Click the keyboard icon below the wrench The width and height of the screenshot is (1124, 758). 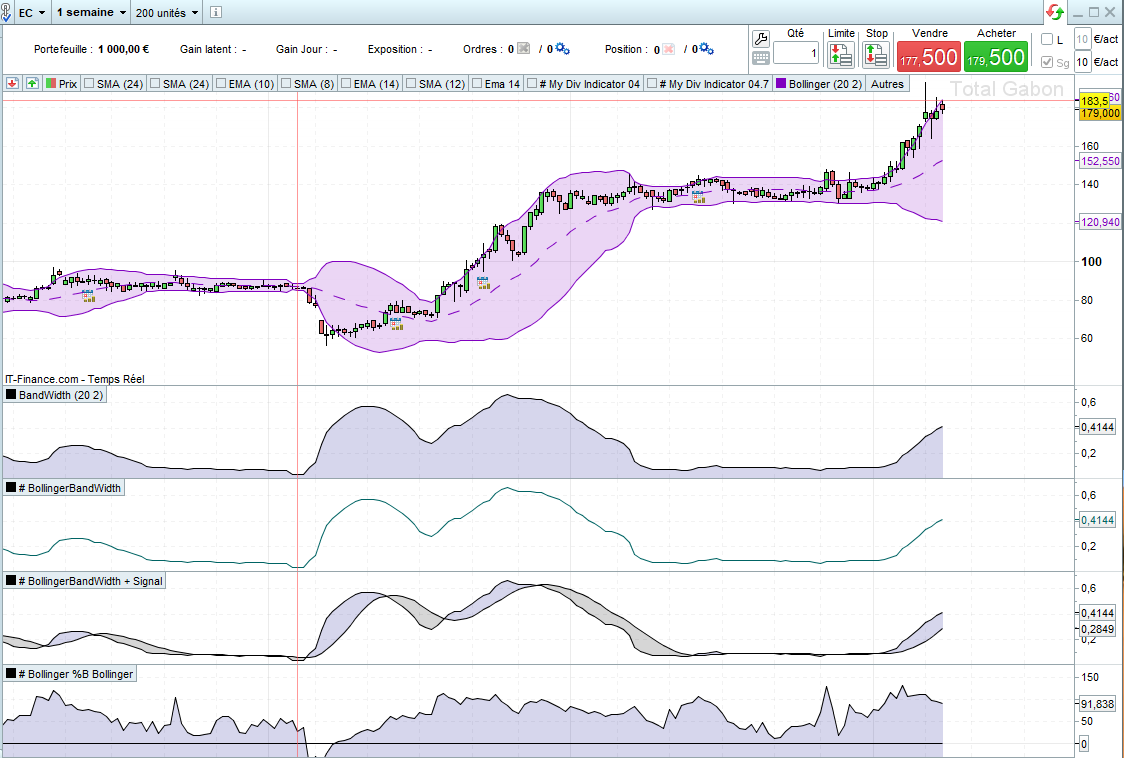pyautogui.click(x=761, y=58)
